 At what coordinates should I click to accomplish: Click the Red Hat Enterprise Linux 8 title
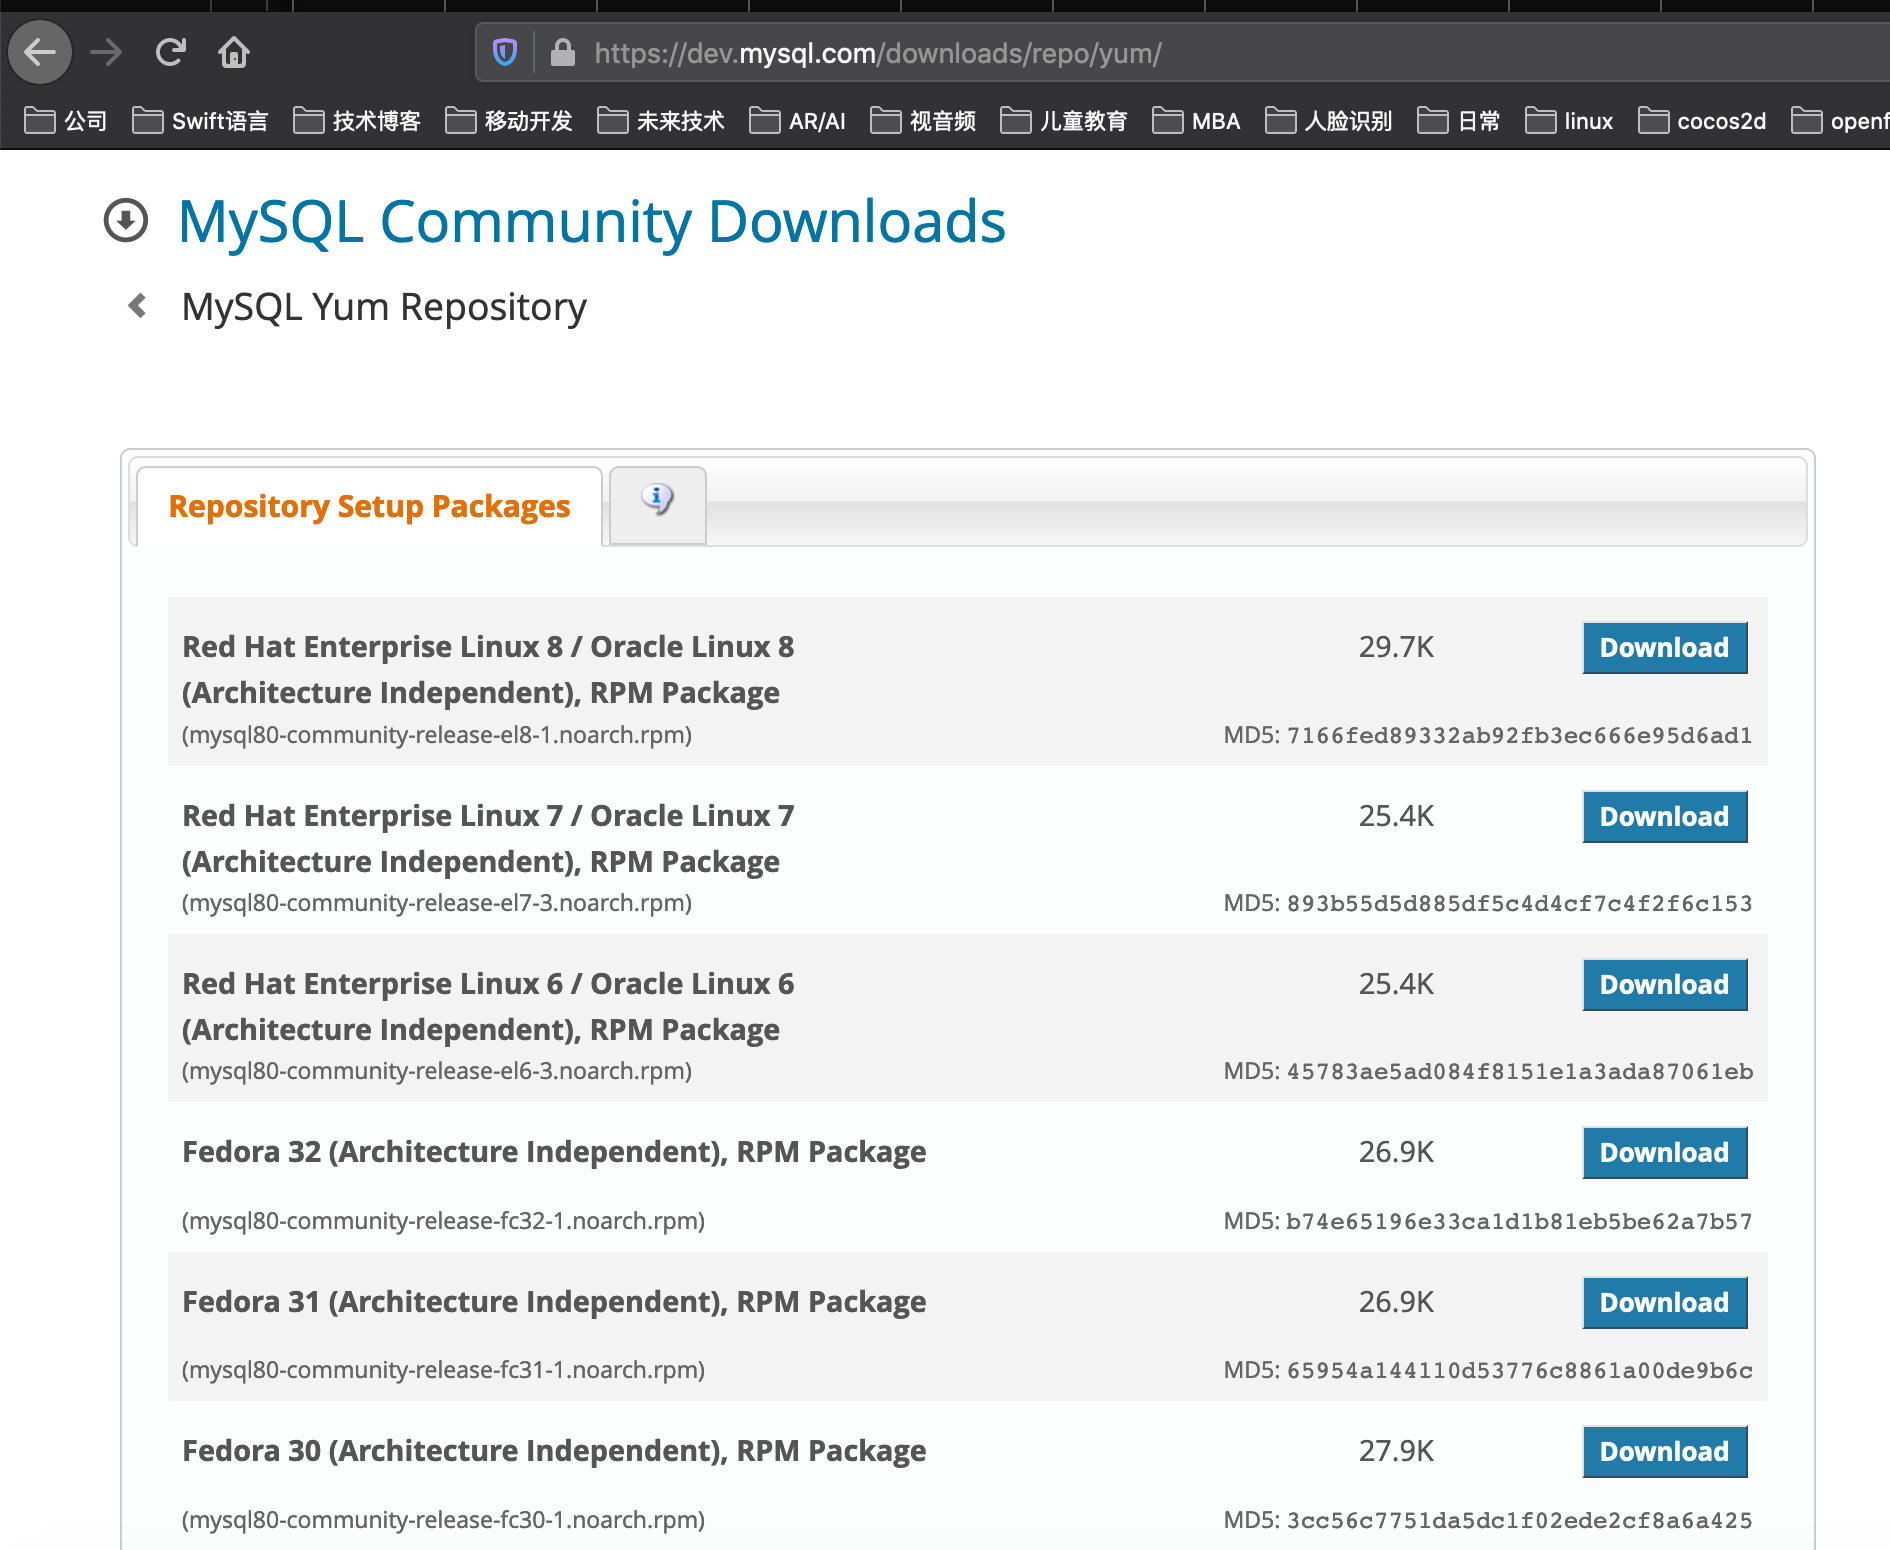(x=488, y=670)
